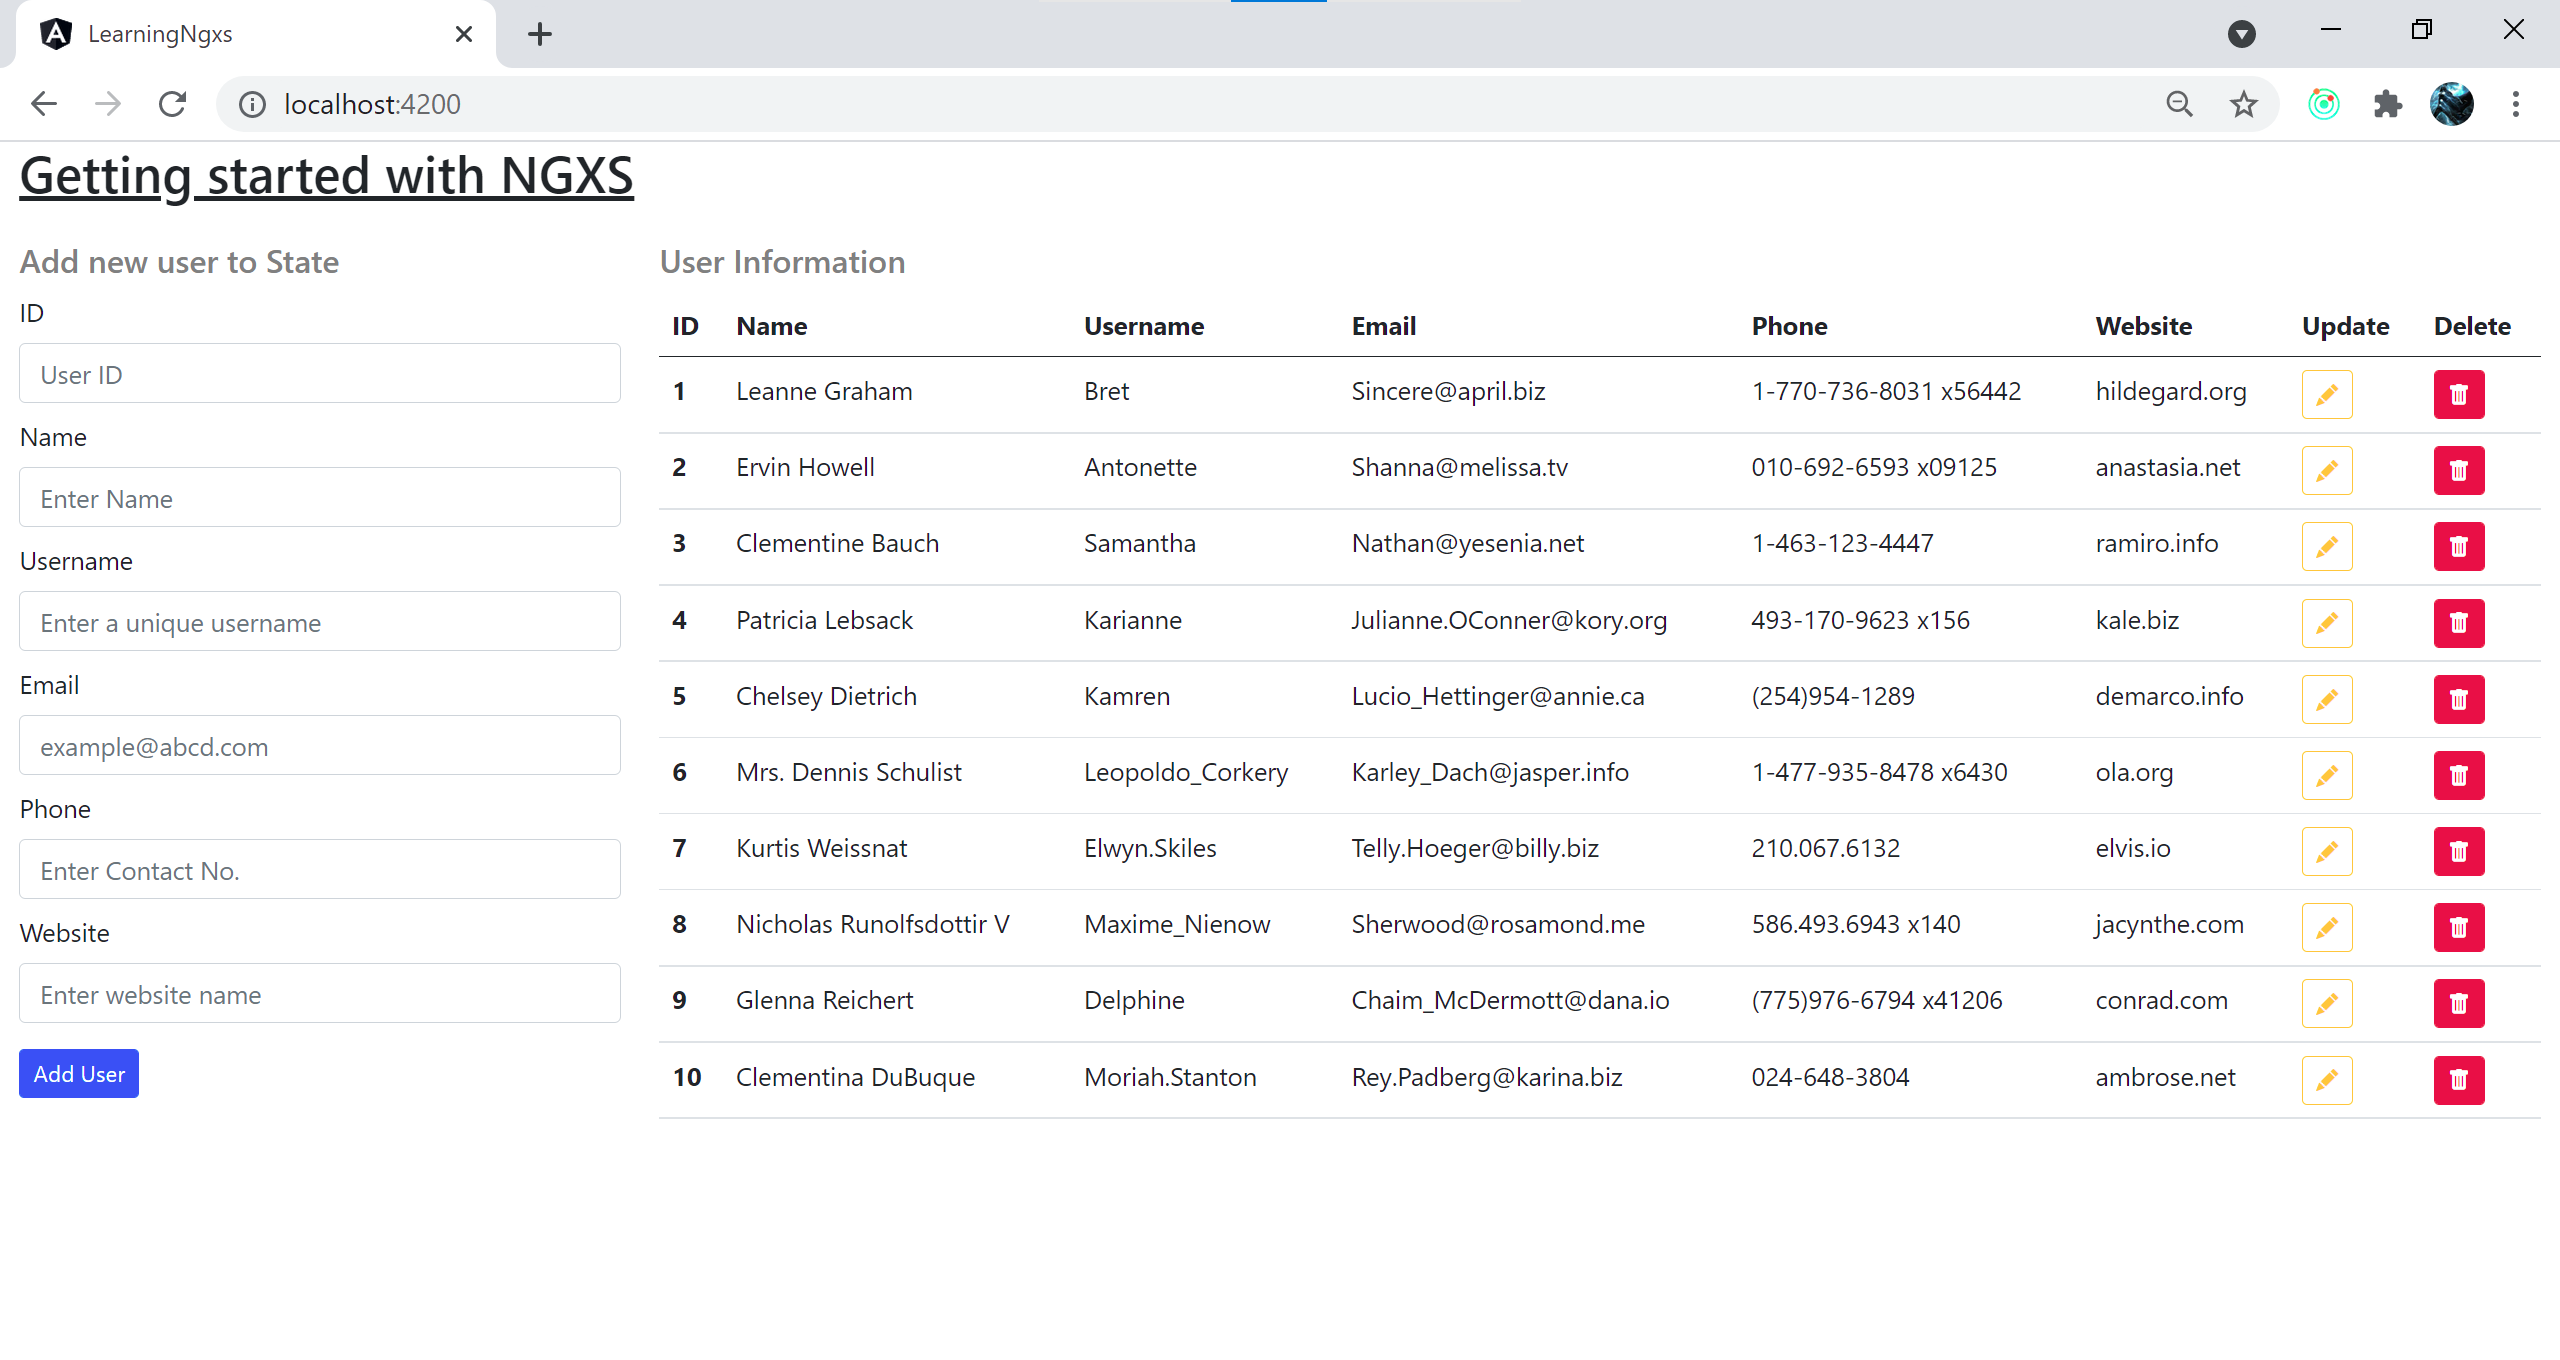Remove Kurtis Weissnat using the trash icon
2560x1360 pixels.
click(x=2459, y=851)
